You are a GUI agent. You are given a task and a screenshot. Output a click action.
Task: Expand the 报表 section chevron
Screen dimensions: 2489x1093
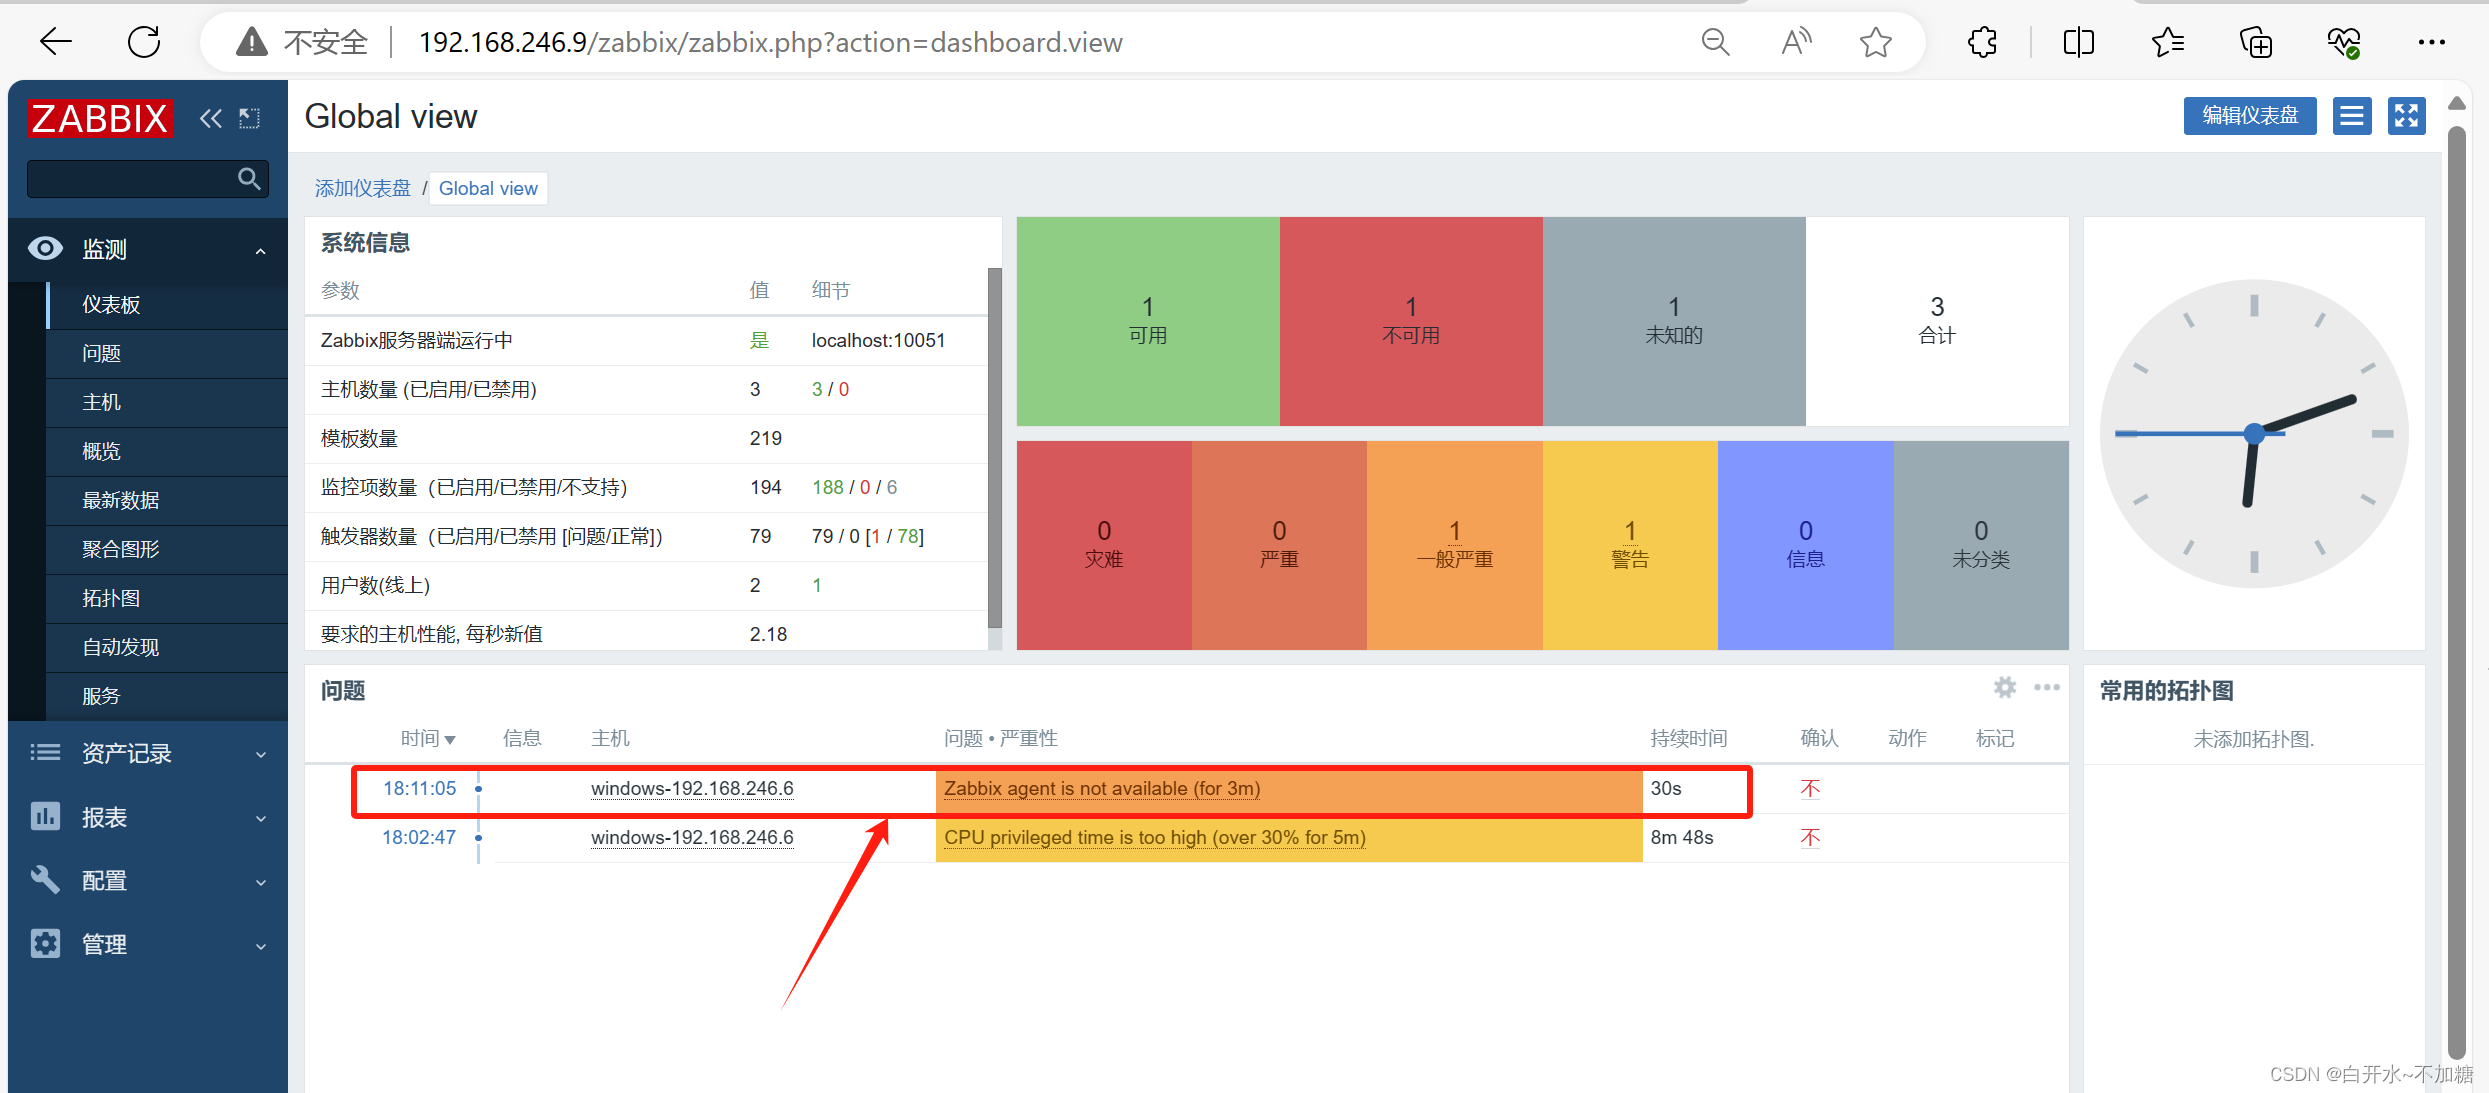tap(261, 818)
